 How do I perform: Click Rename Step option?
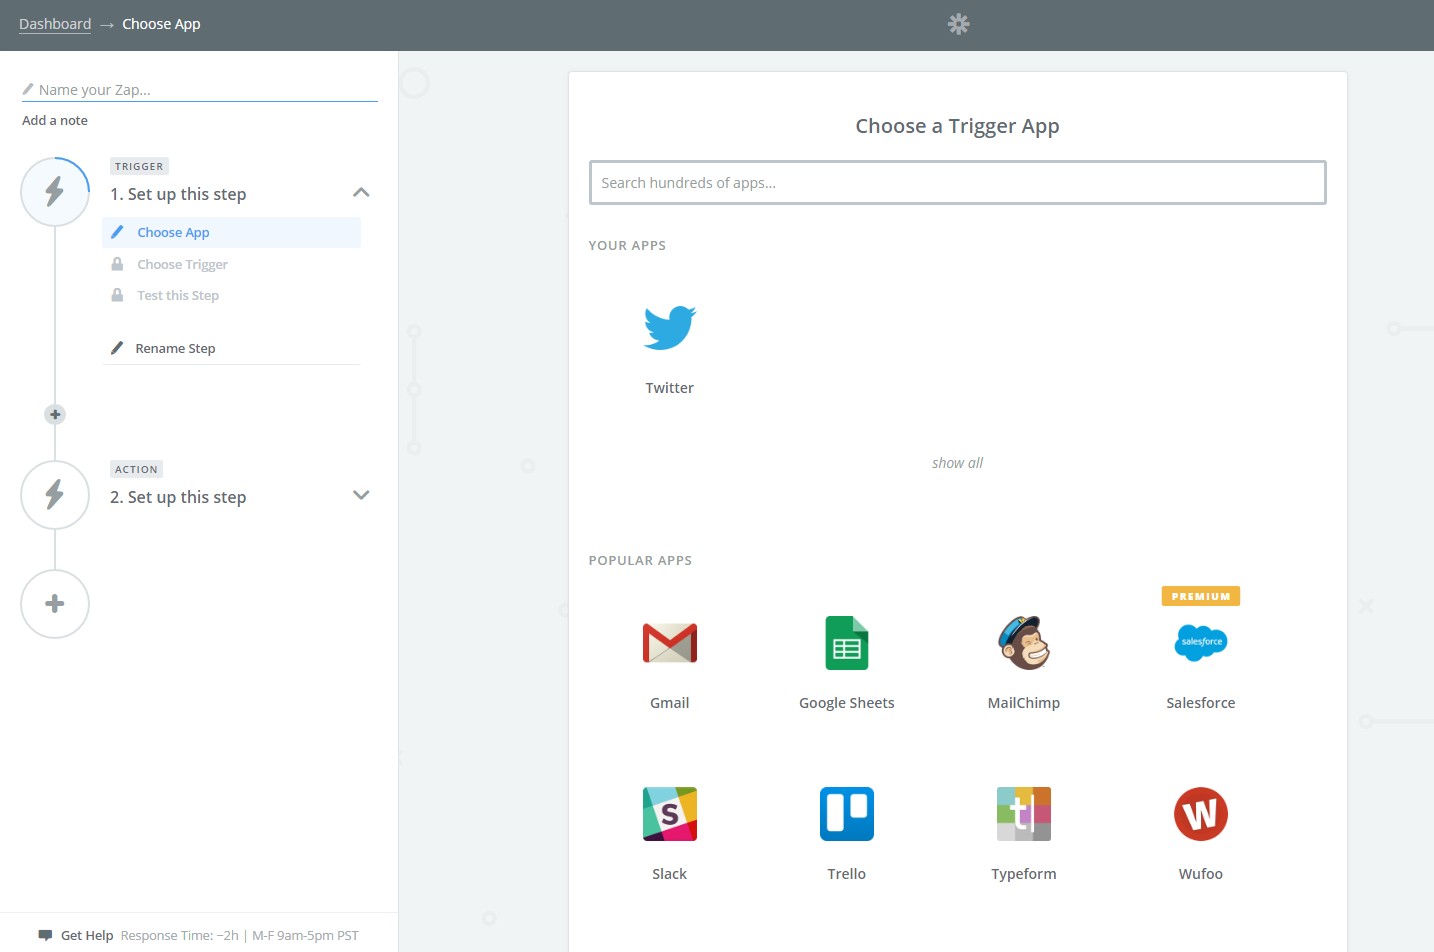[x=175, y=348]
